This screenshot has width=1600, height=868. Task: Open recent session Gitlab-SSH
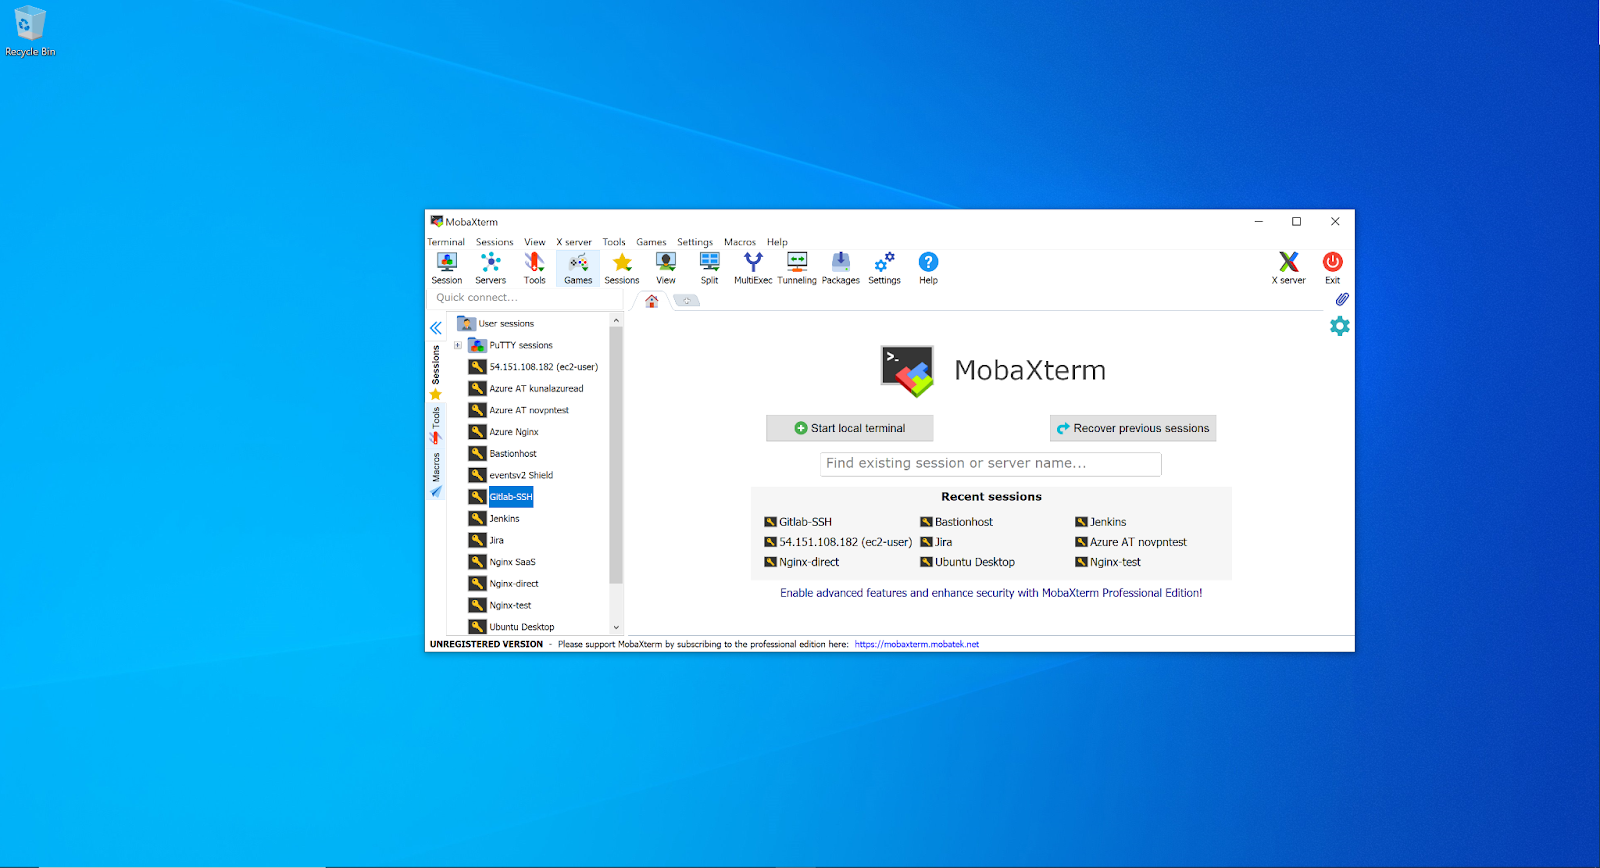pos(798,522)
